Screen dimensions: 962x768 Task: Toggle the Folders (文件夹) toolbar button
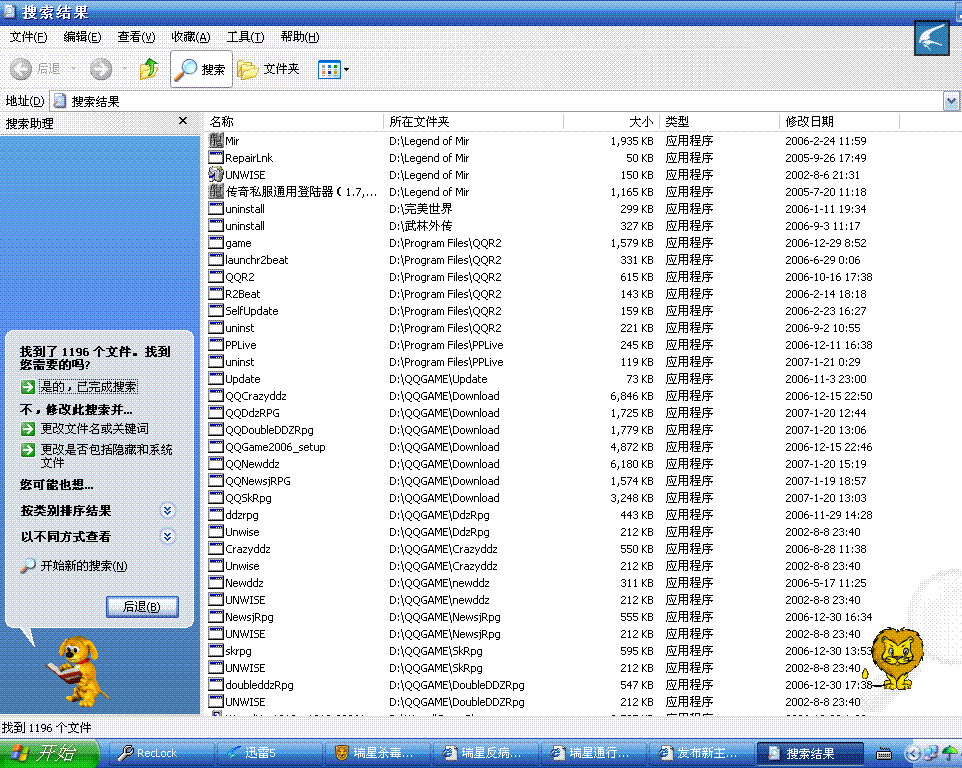pyautogui.click(x=269, y=69)
